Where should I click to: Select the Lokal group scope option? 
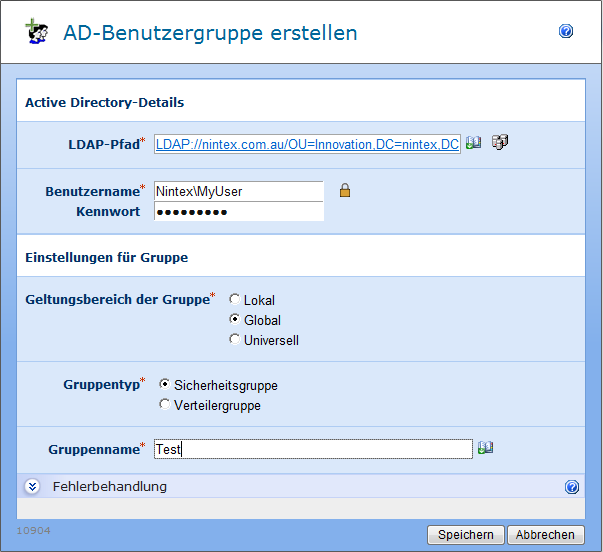[x=235, y=300]
